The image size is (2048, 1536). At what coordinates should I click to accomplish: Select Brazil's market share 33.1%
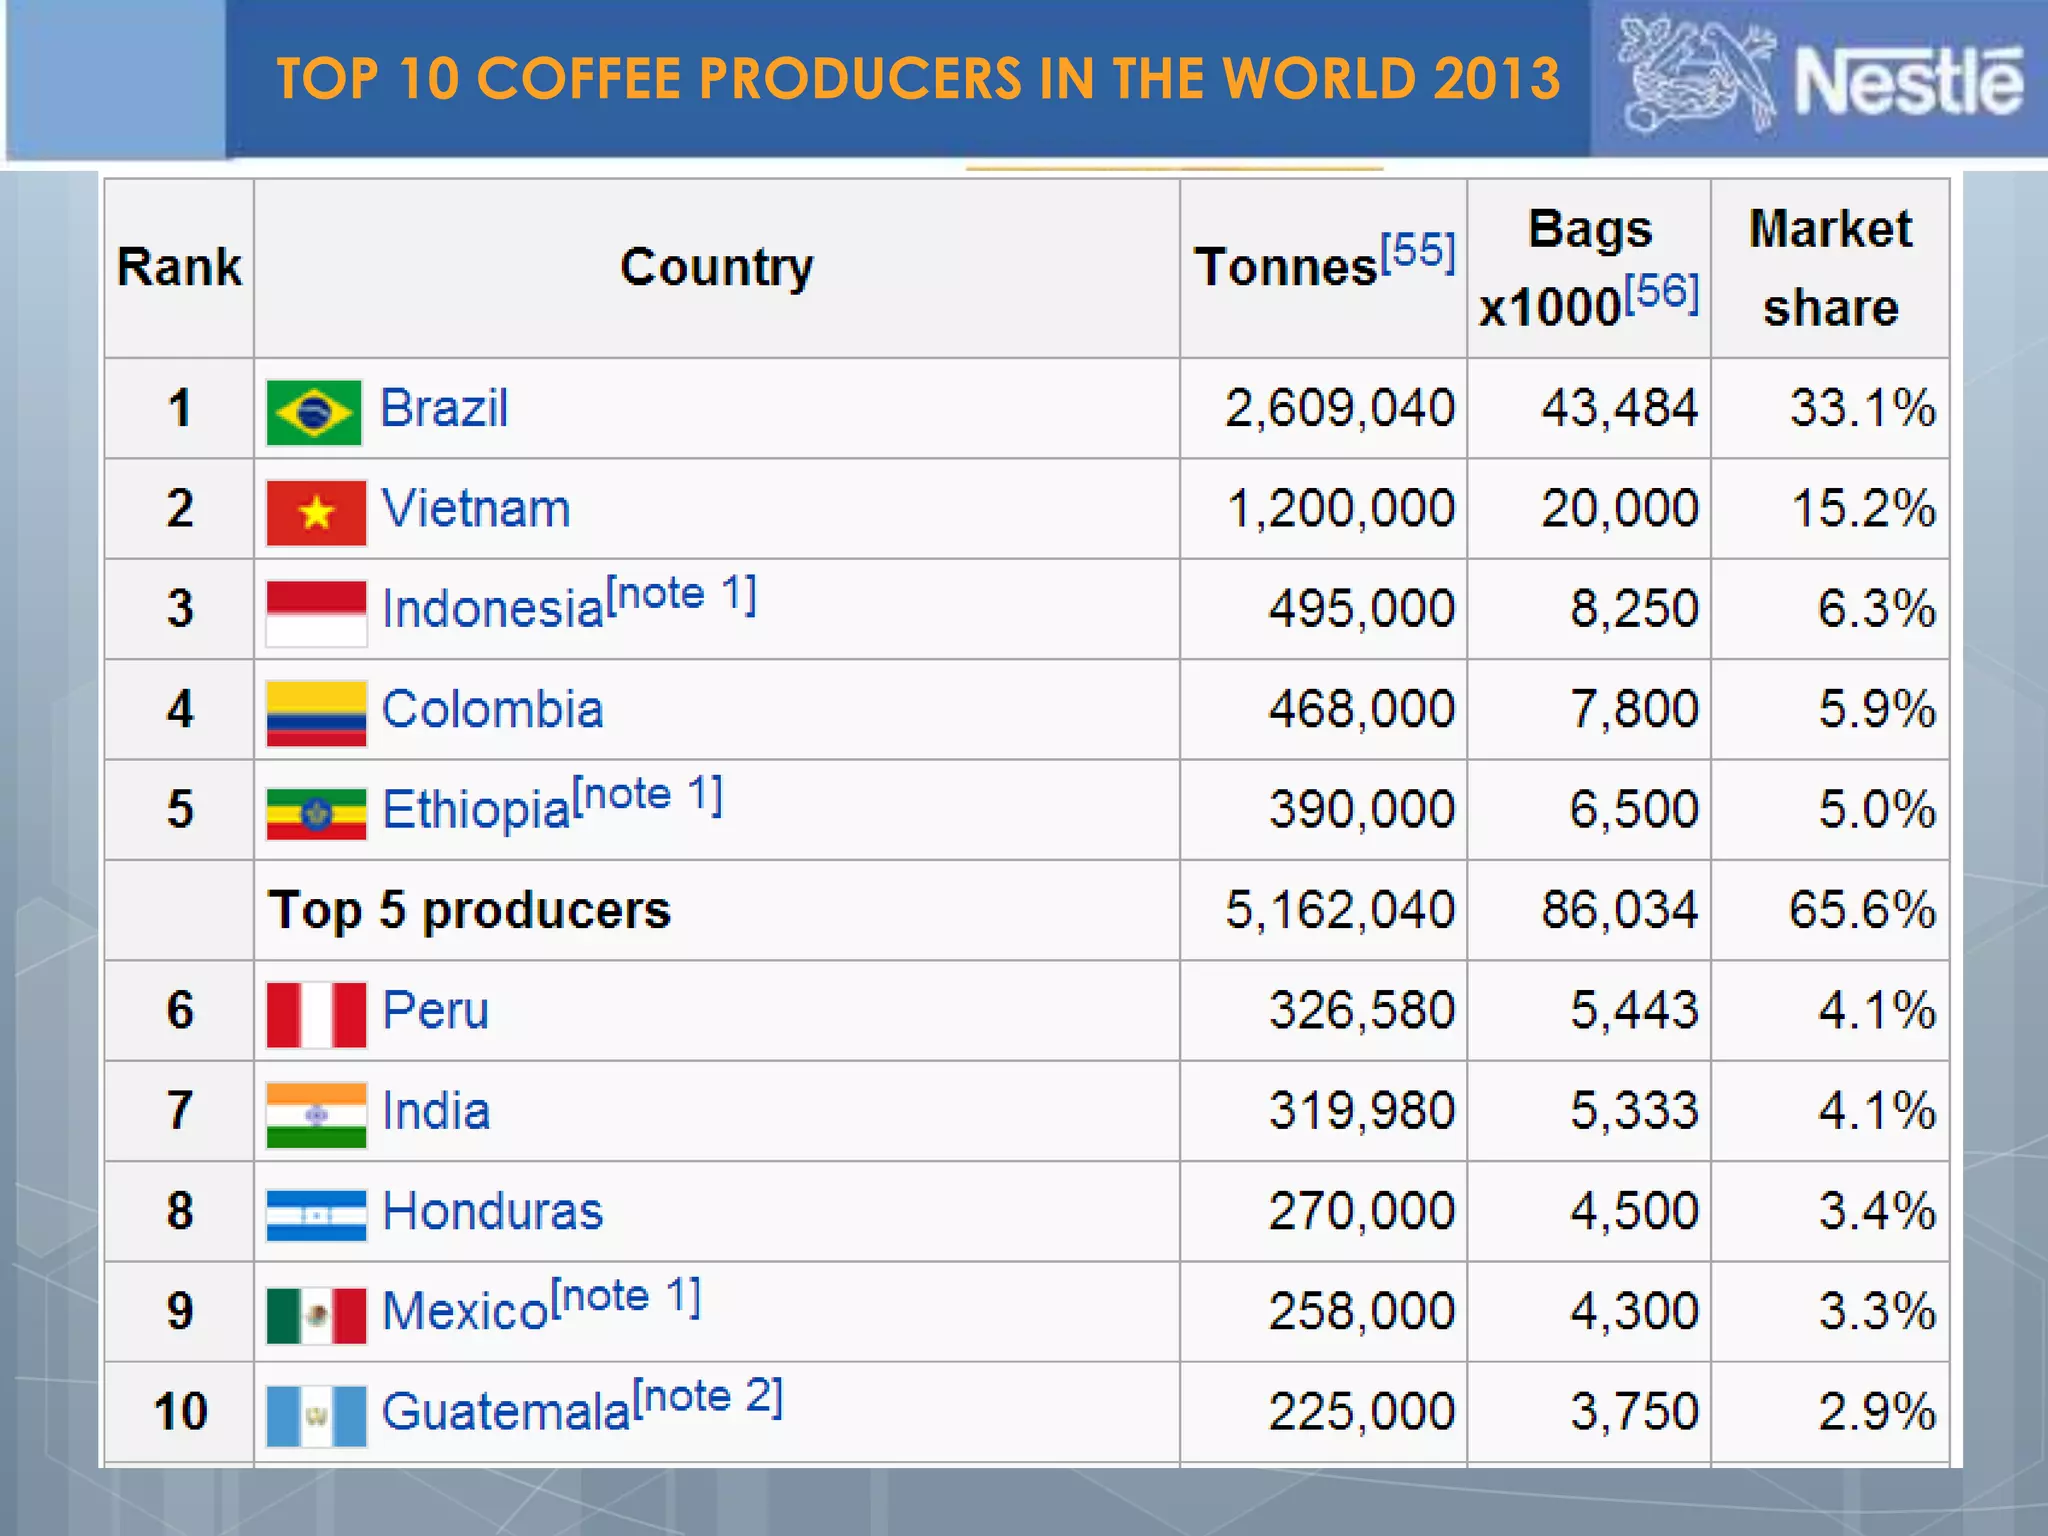pos(1863,408)
